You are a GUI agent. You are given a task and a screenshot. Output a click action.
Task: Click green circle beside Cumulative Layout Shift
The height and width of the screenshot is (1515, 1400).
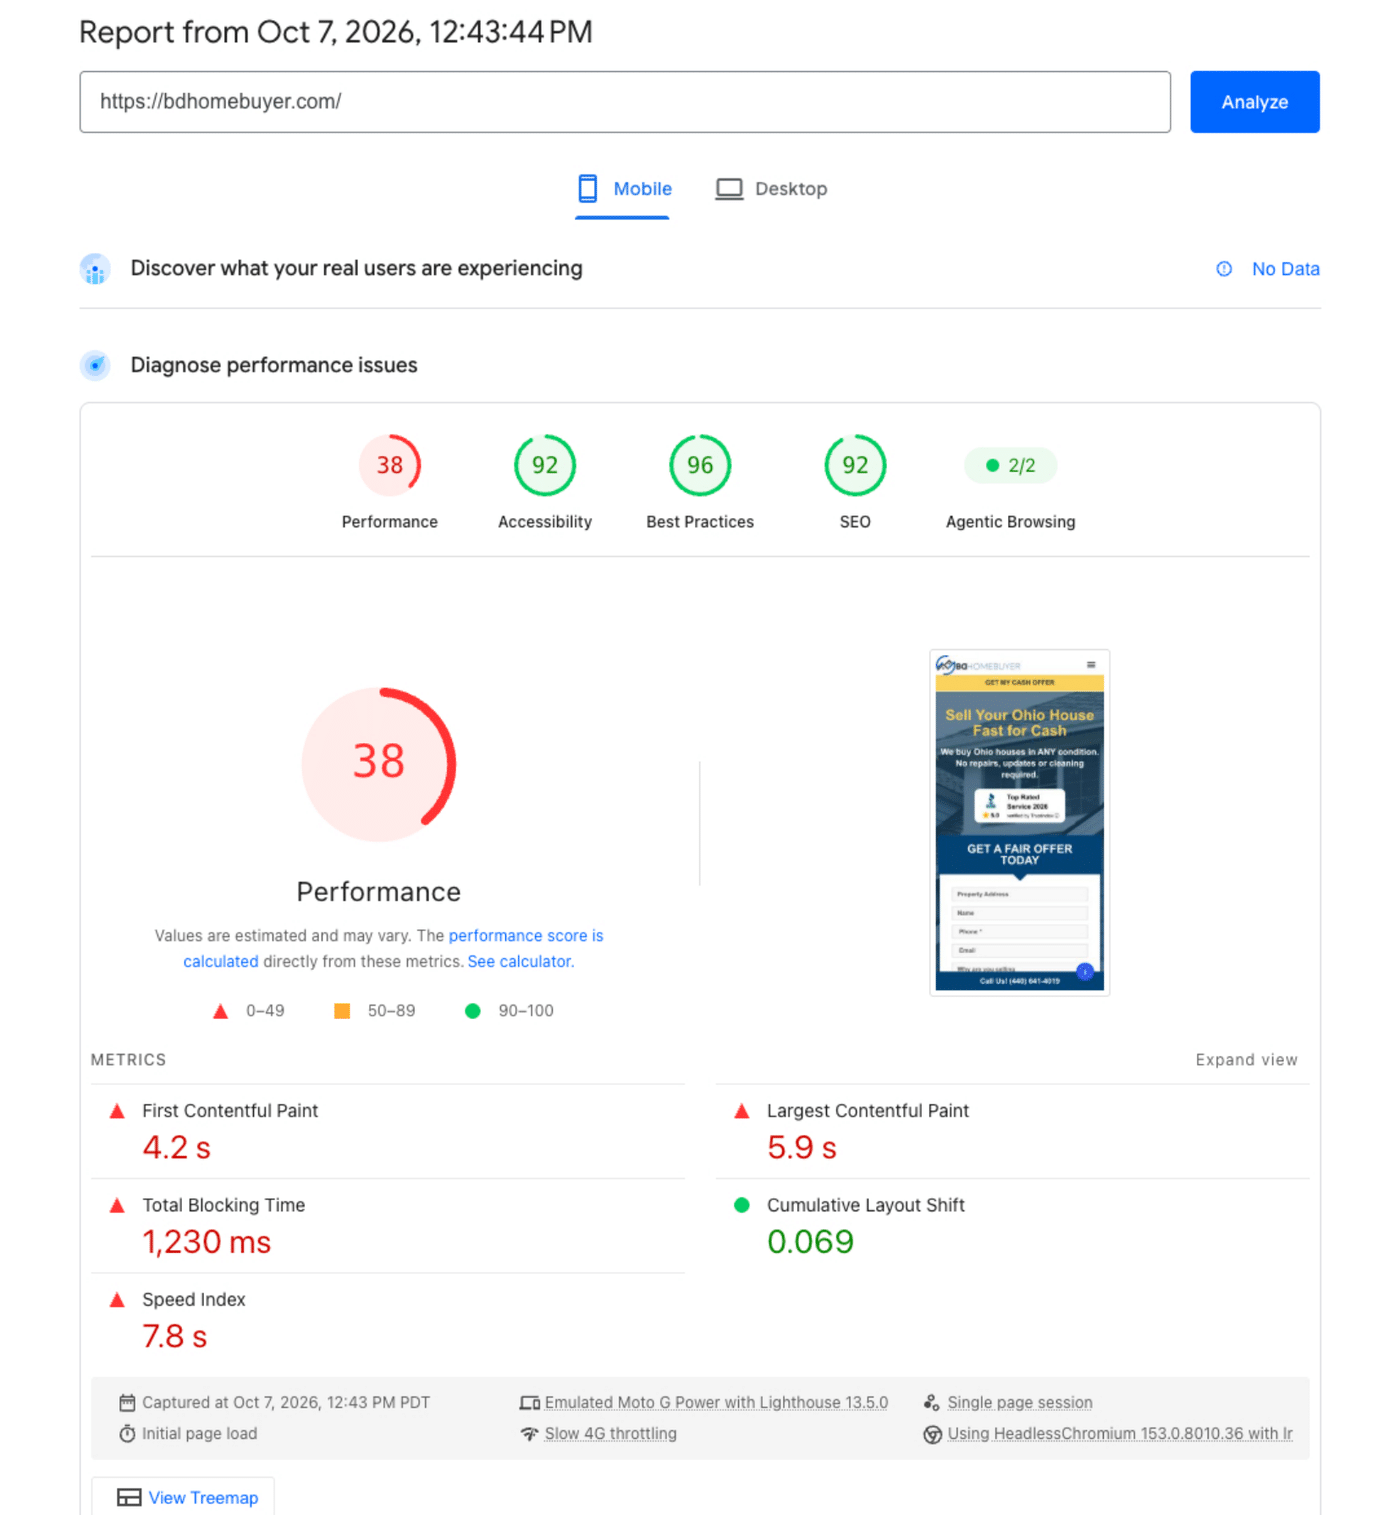(742, 1205)
